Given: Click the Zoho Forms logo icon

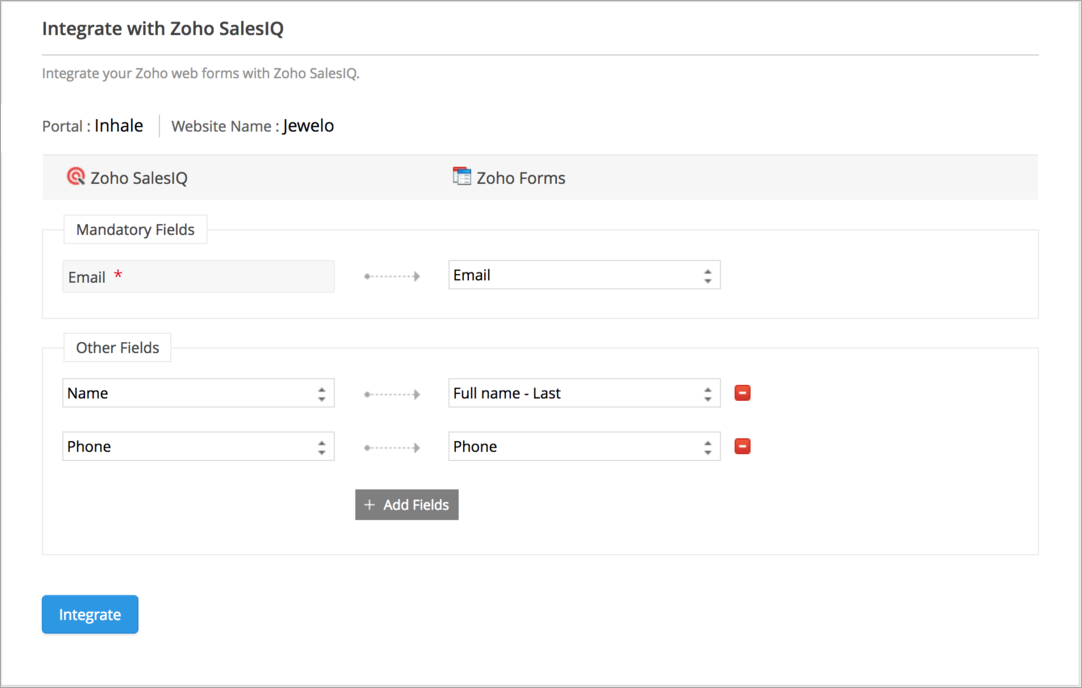Looking at the screenshot, I should [462, 176].
